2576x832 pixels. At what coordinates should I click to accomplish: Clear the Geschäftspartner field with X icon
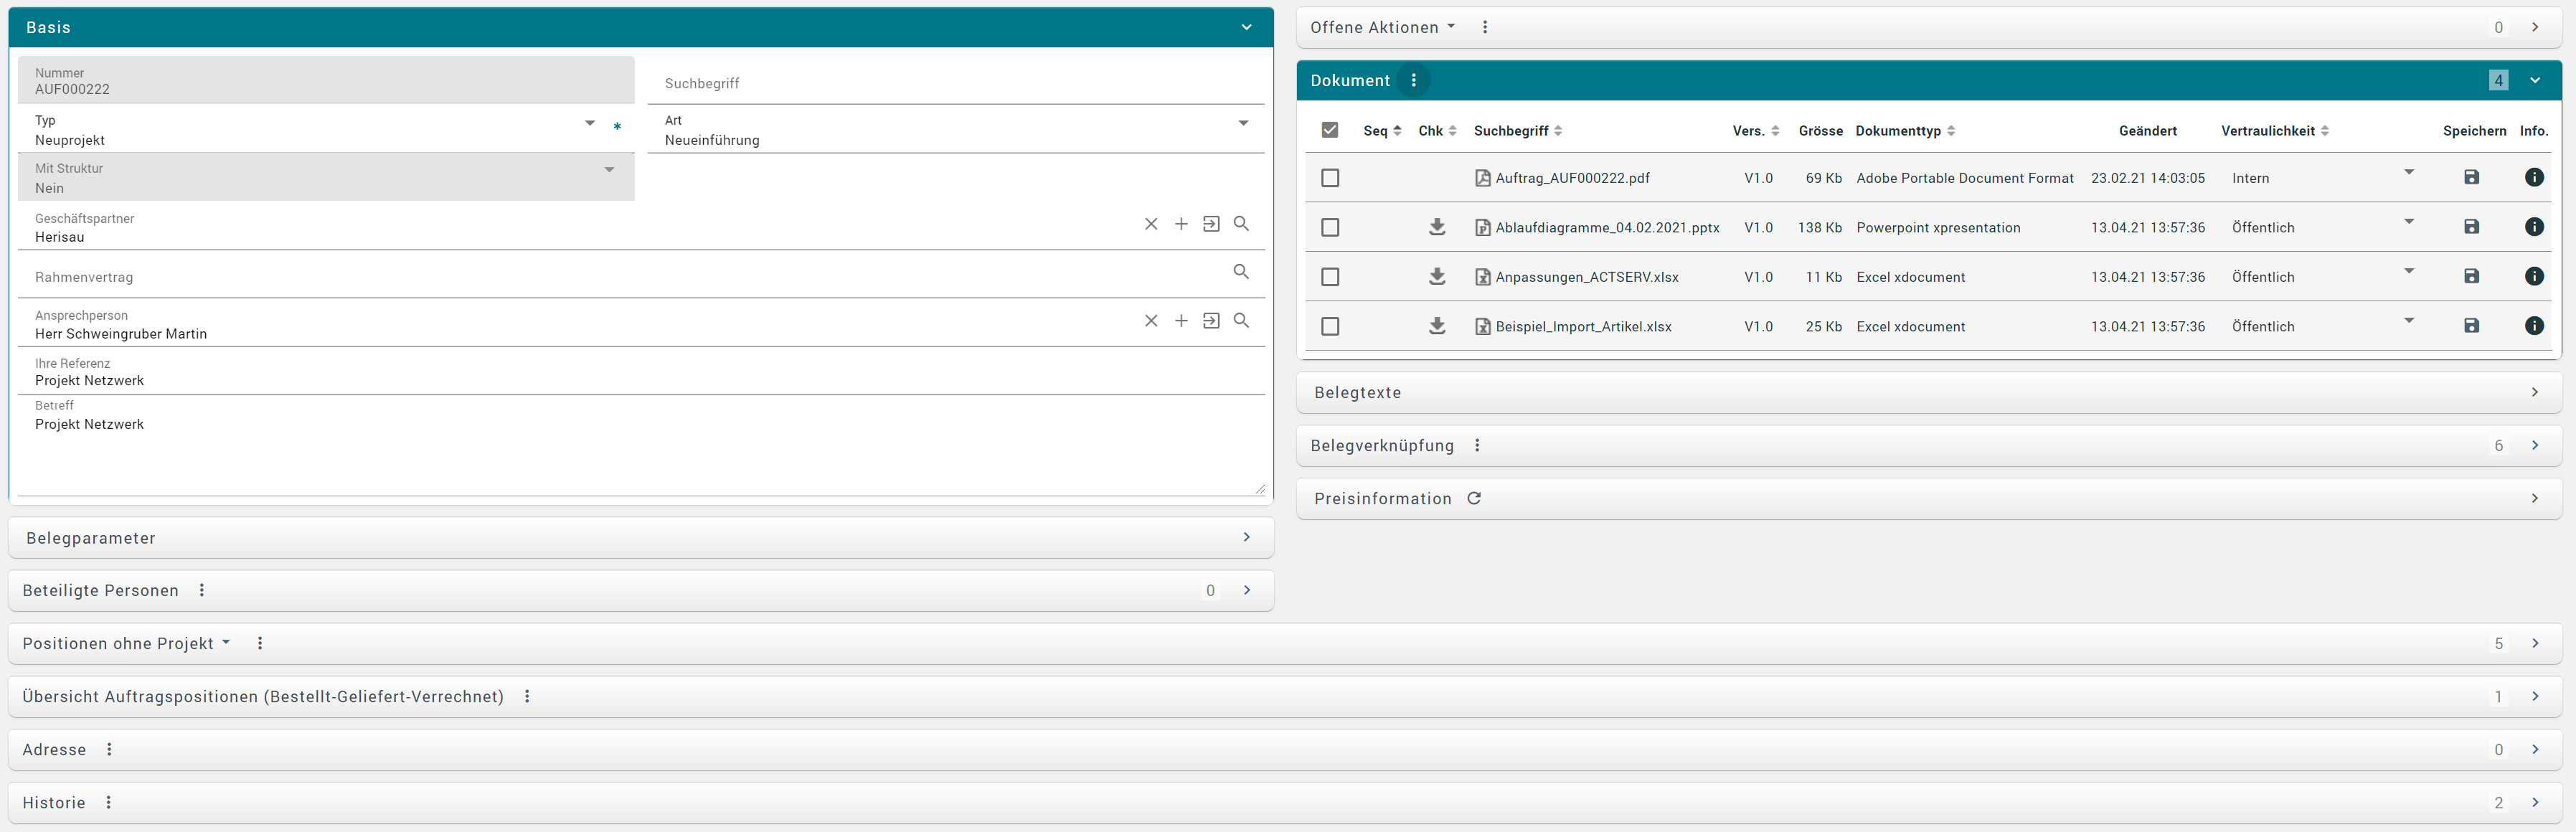coord(1151,224)
